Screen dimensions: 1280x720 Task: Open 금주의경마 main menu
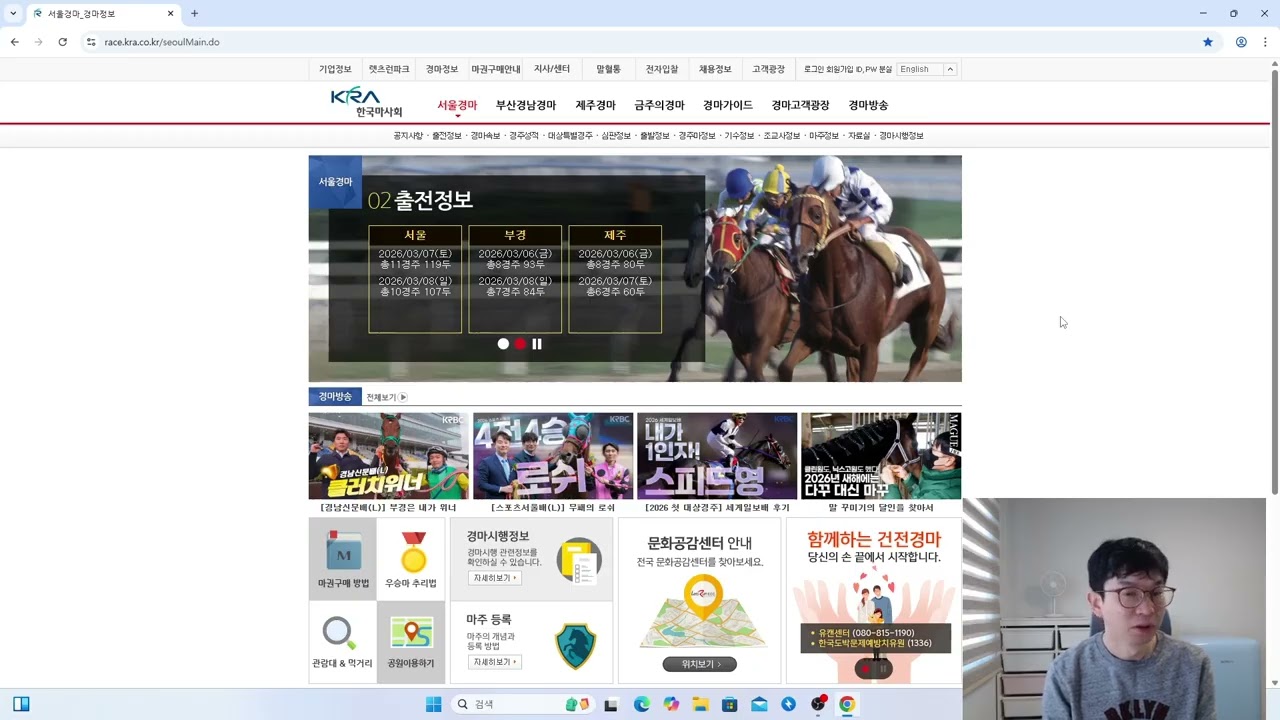[659, 105]
